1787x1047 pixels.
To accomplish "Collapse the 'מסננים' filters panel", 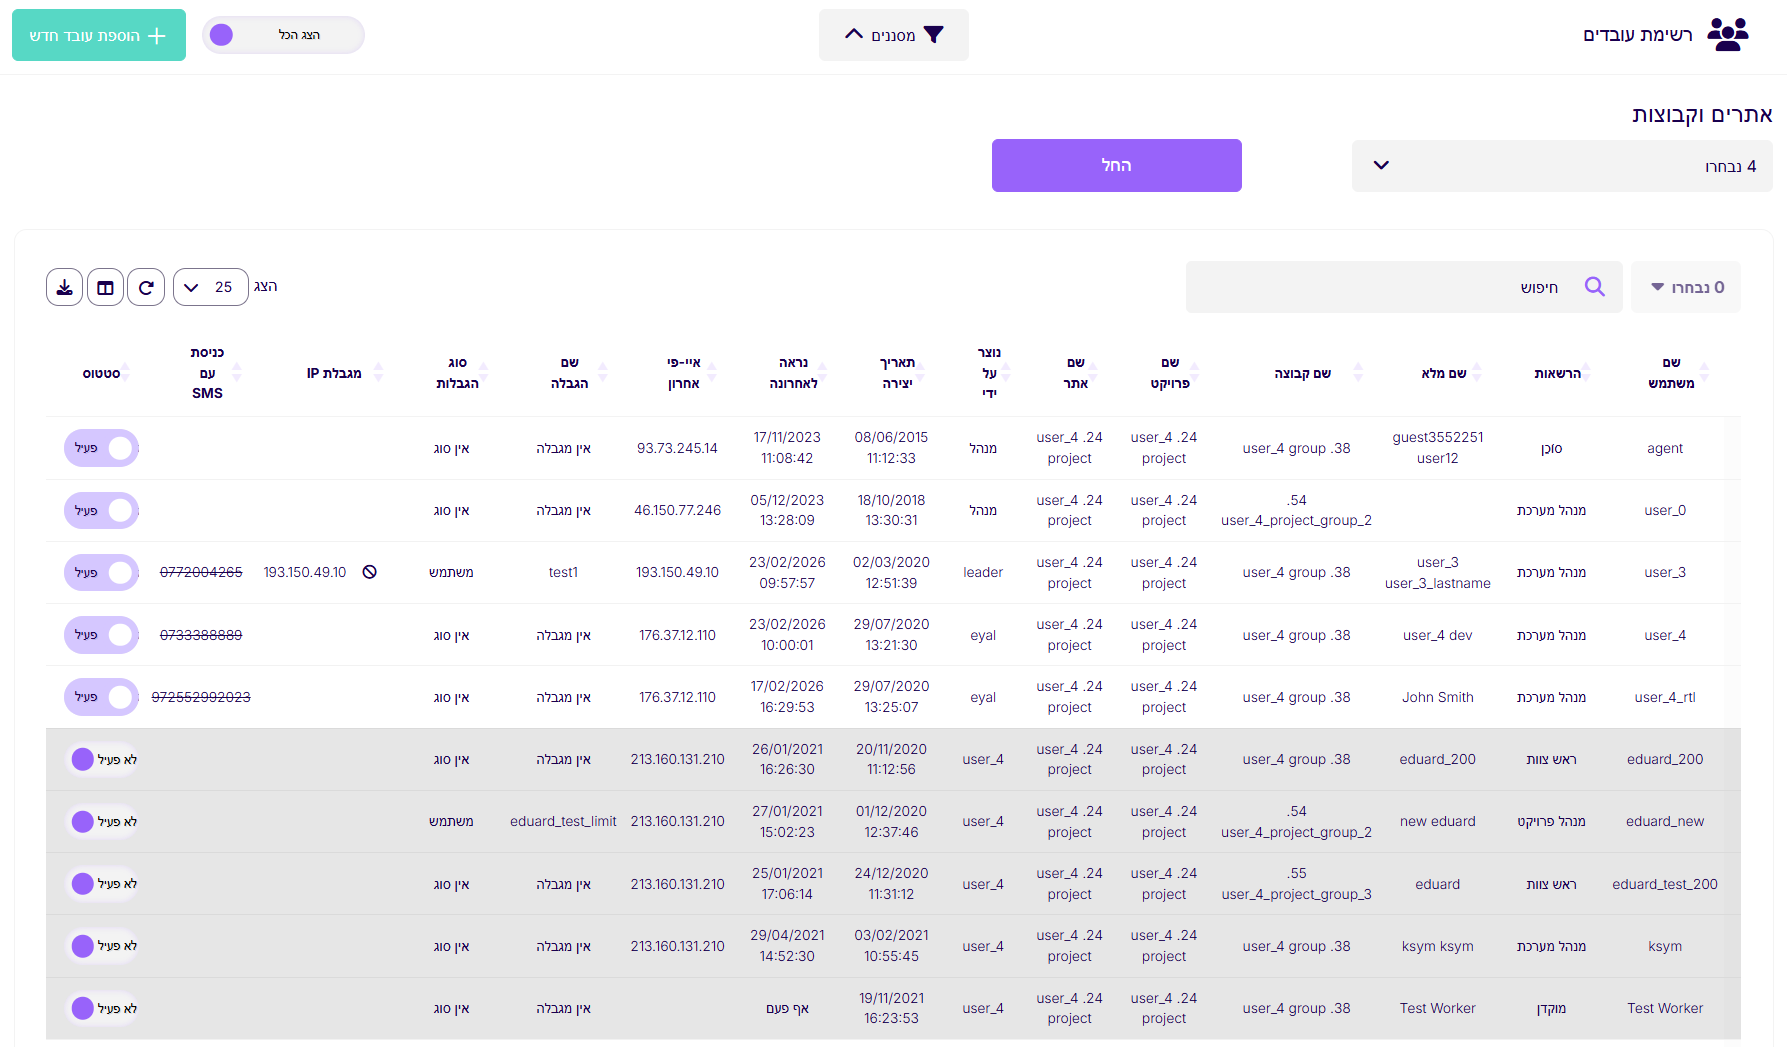I will [893, 35].
